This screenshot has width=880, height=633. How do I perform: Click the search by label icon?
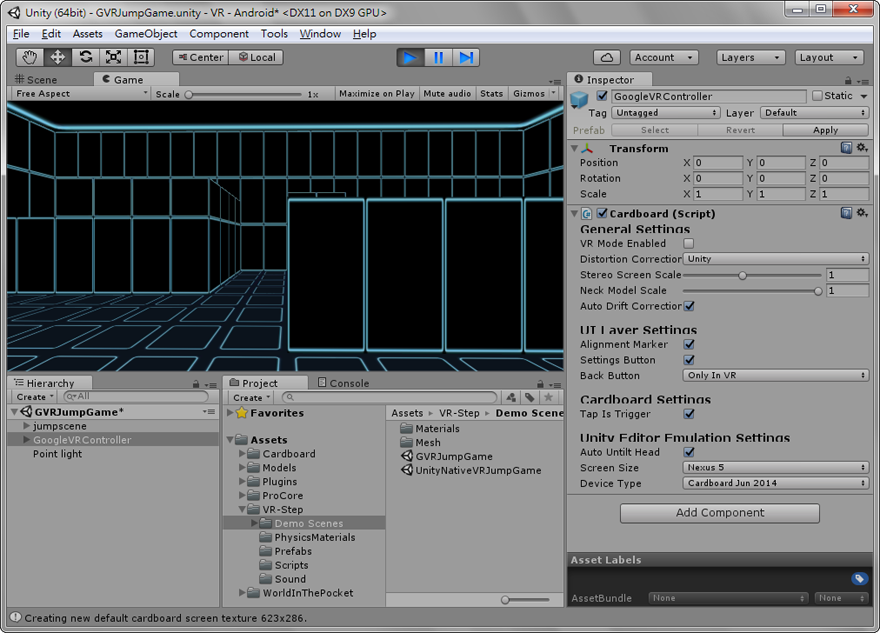click(530, 397)
